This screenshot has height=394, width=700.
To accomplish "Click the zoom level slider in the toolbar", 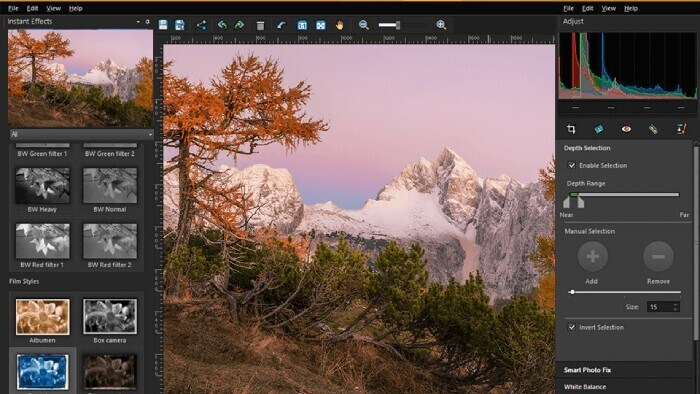I will tap(402, 25).
